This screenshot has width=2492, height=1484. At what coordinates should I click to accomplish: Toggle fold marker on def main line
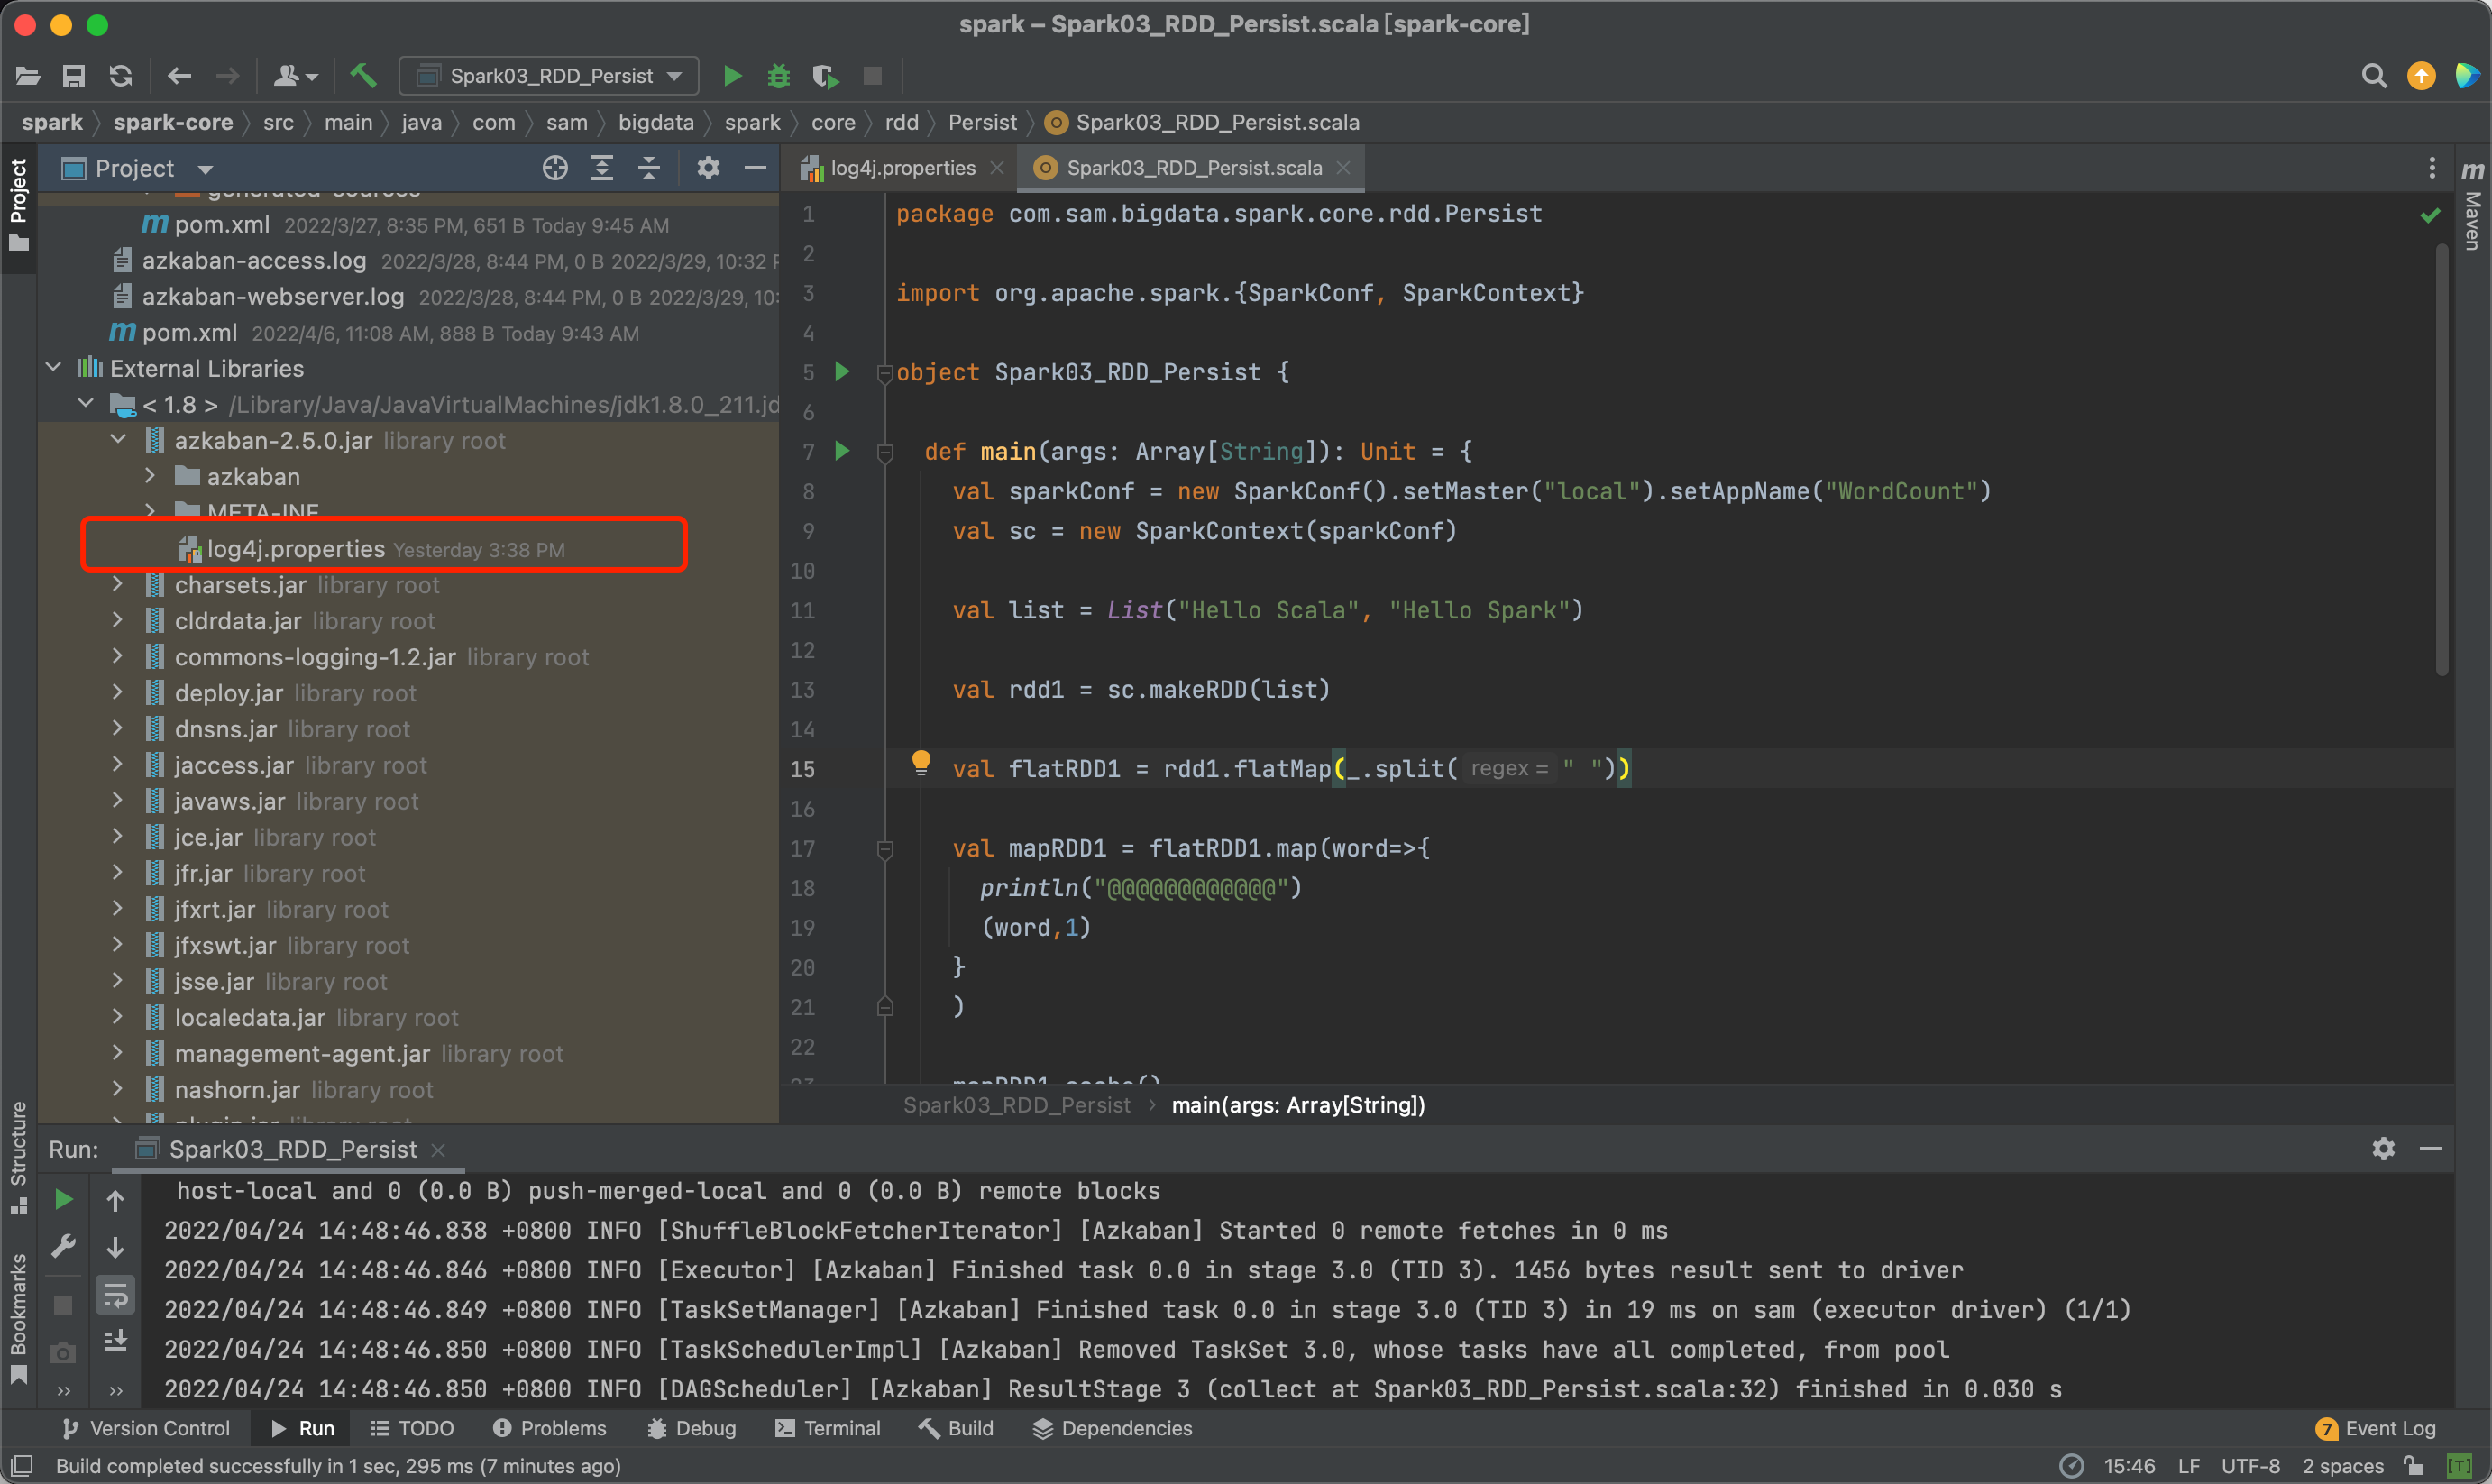coord(885,453)
